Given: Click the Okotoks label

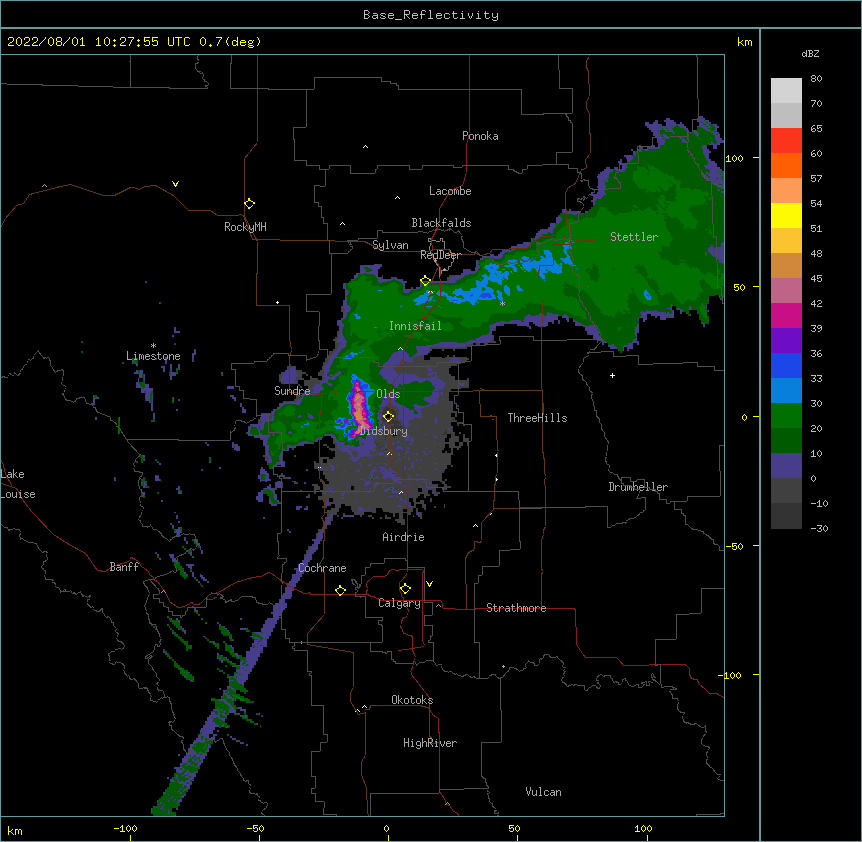Looking at the screenshot, I should pyautogui.click(x=412, y=700).
